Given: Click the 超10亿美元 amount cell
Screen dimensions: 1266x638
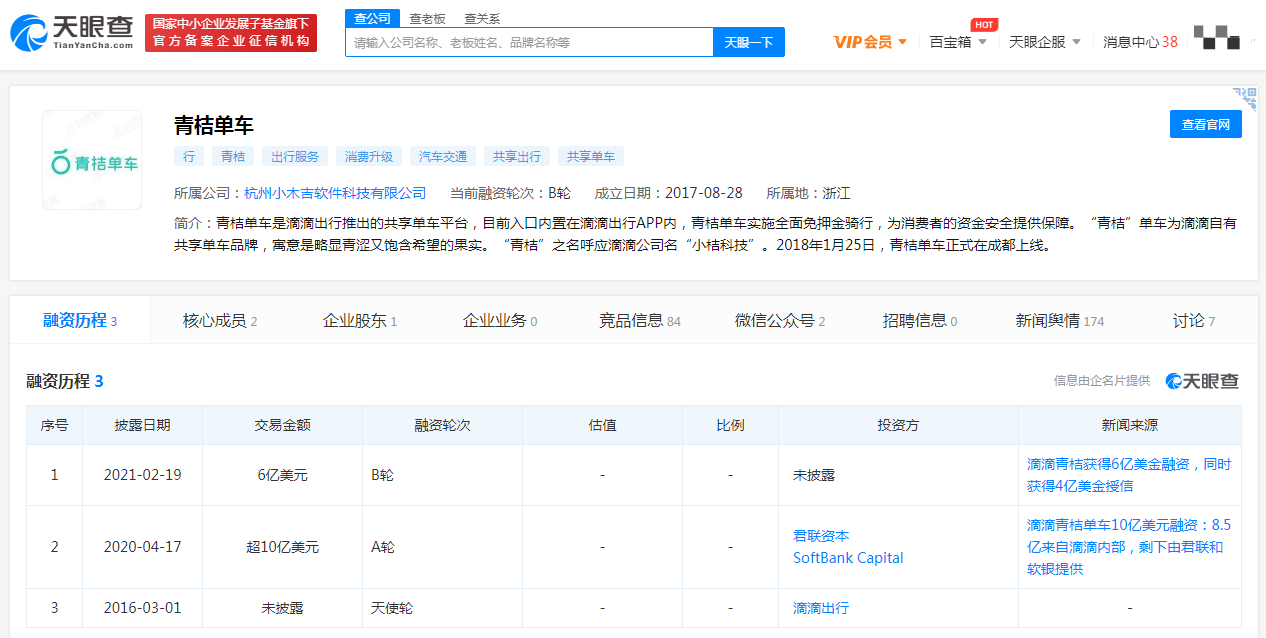Looking at the screenshot, I should coord(283,547).
